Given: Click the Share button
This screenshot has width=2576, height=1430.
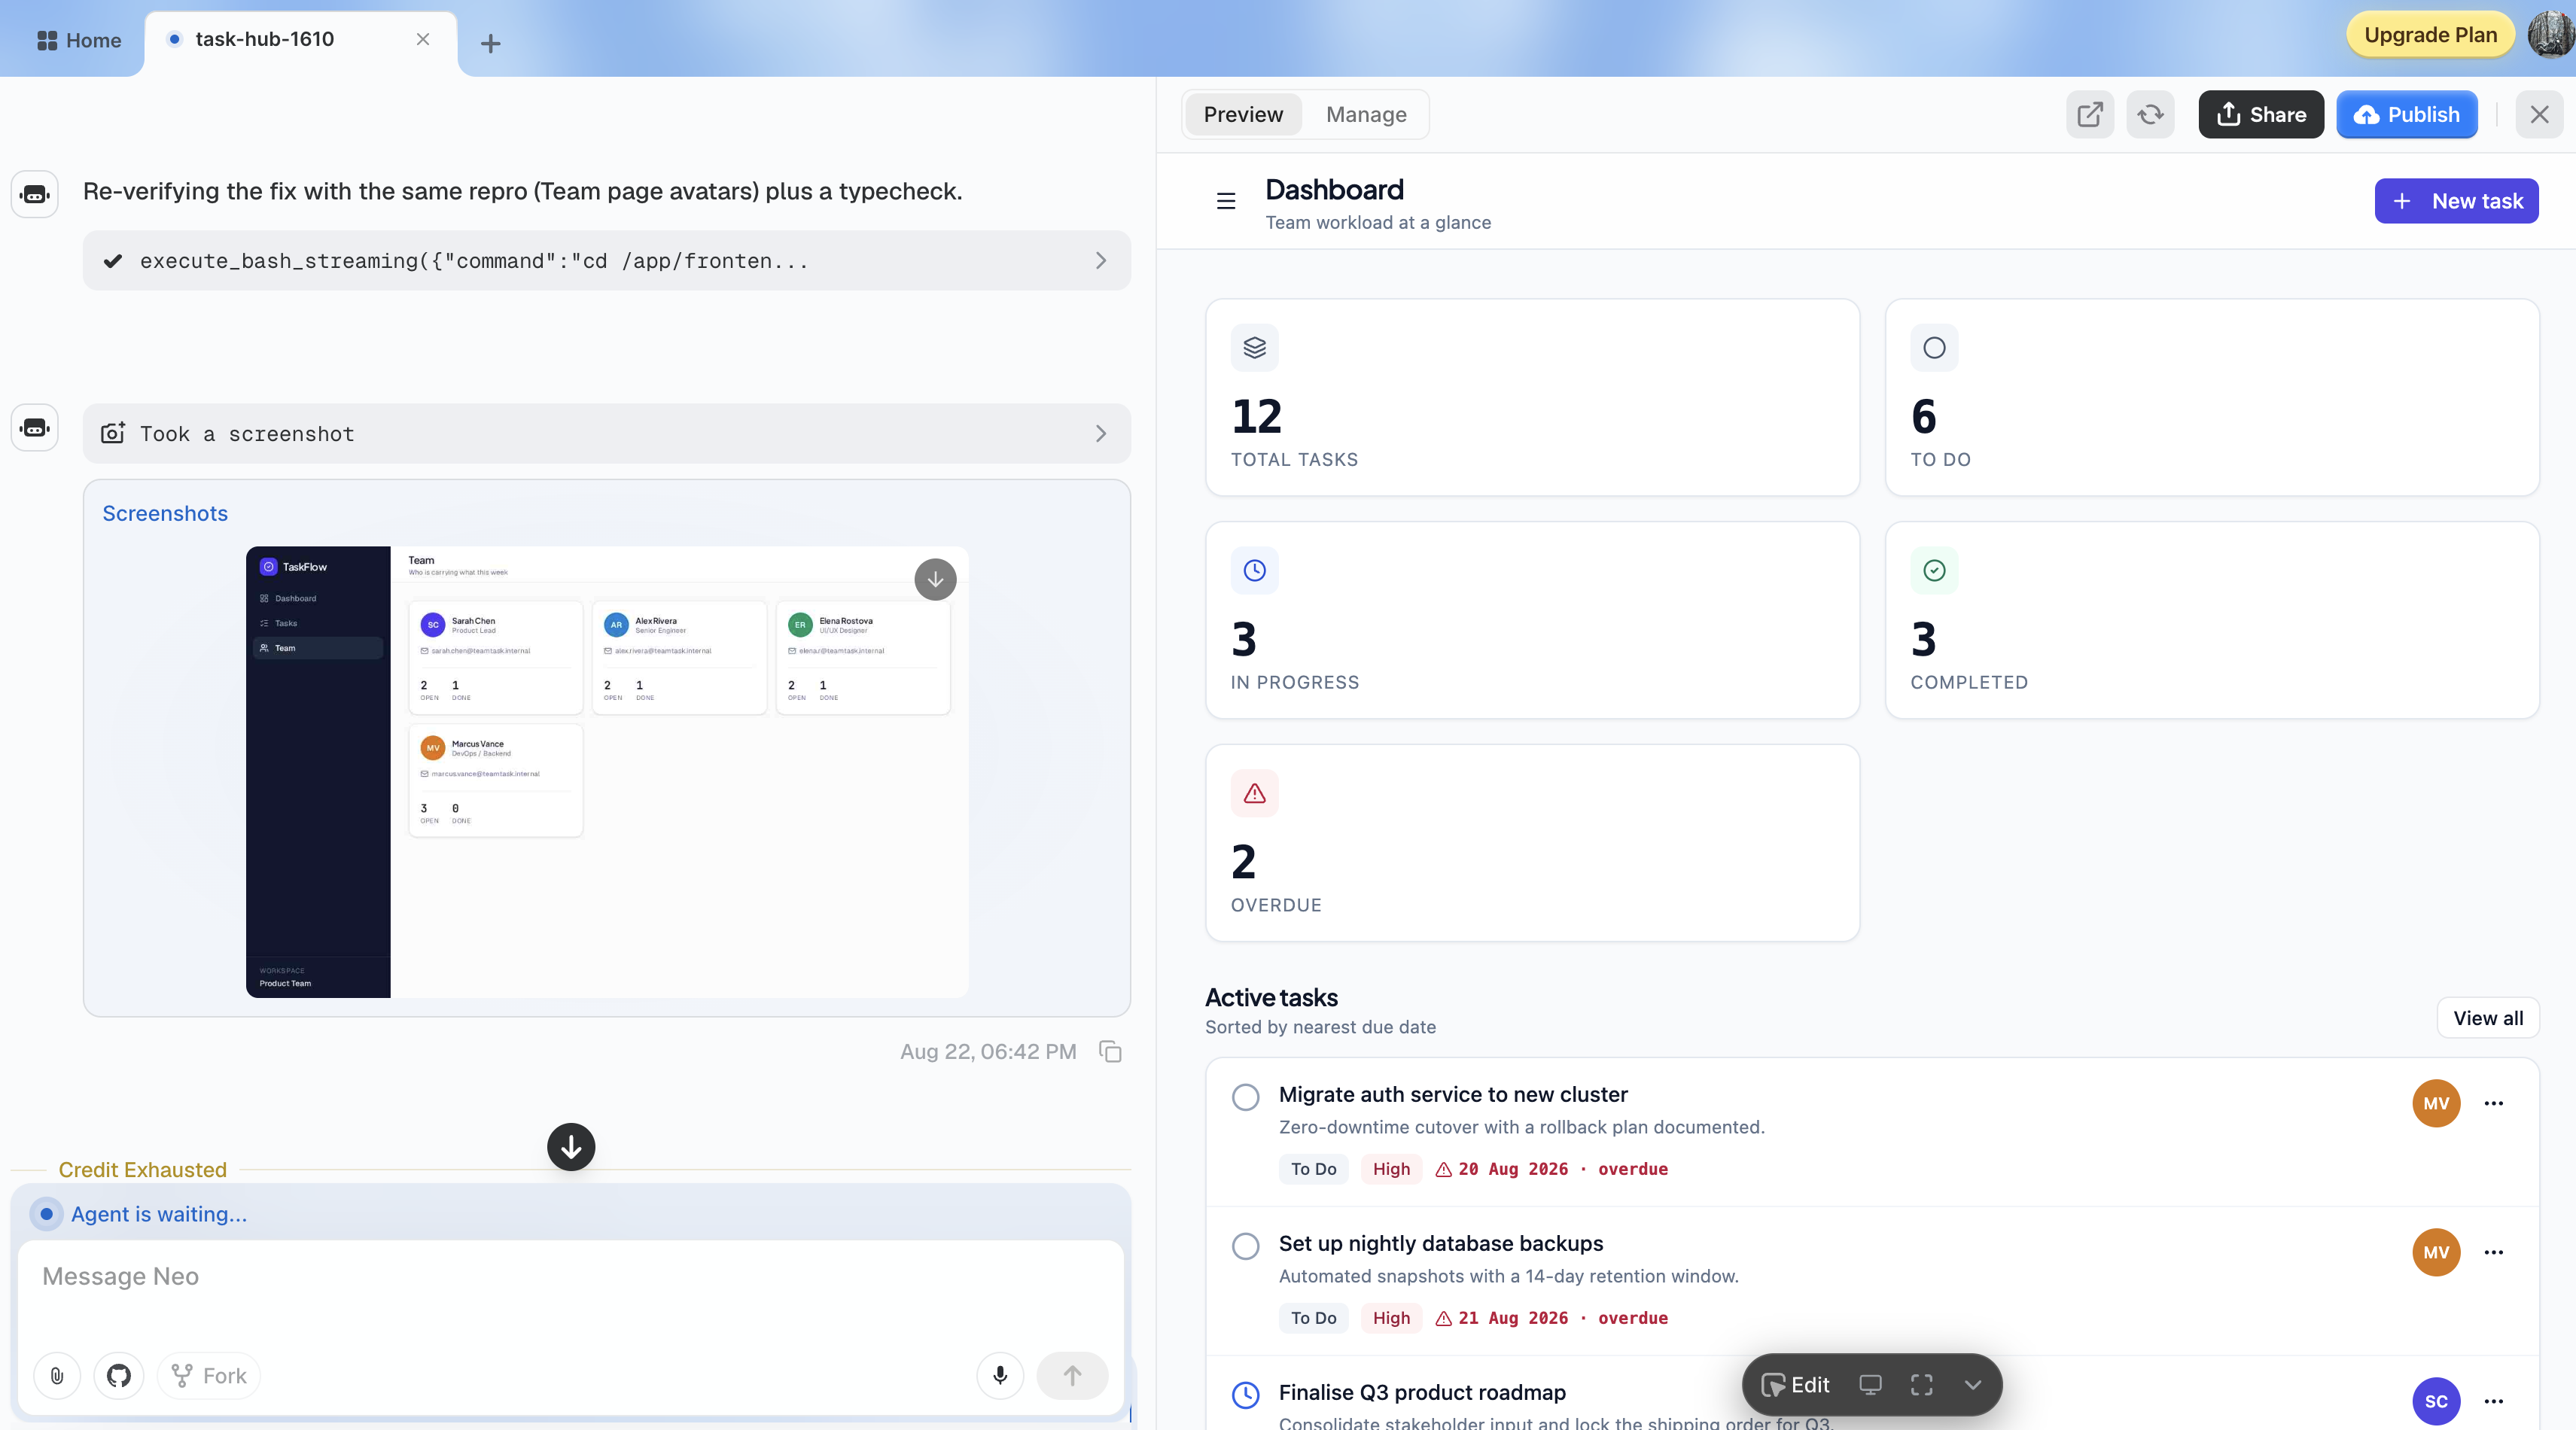Looking at the screenshot, I should pyautogui.click(x=2261, y=115).
